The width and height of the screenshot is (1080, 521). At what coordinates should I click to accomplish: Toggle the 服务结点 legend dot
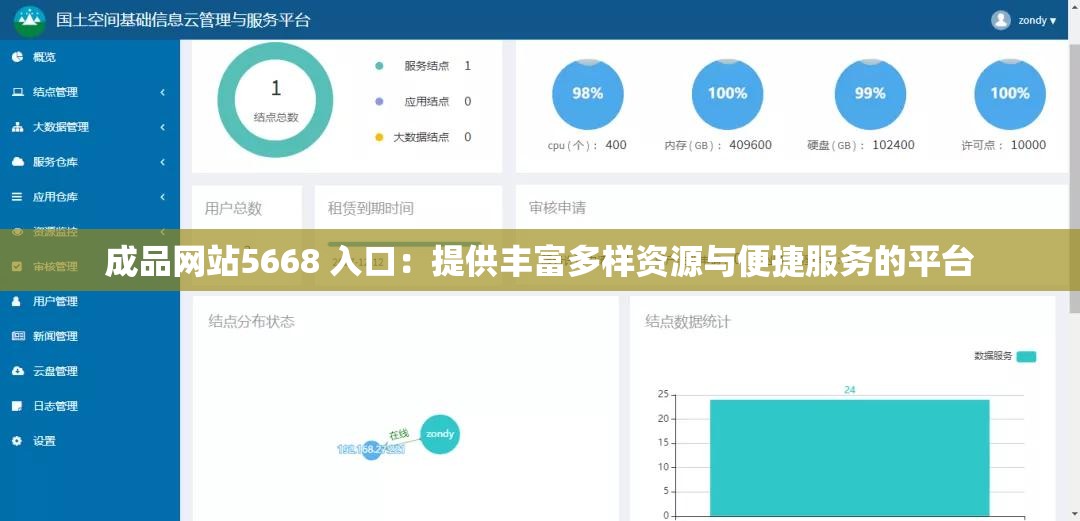click(x=379, y=66)
